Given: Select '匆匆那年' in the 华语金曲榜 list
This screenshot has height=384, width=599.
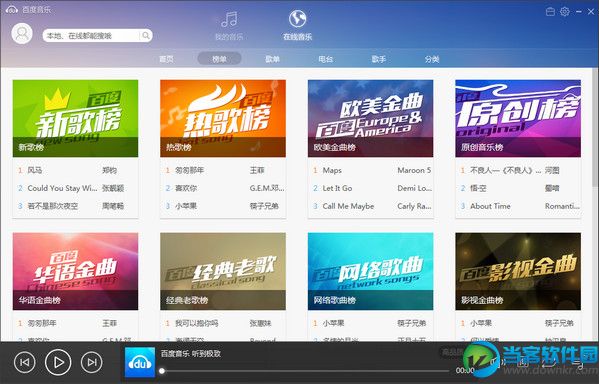Looking at the screenshot, I should [x=42, y=323].
